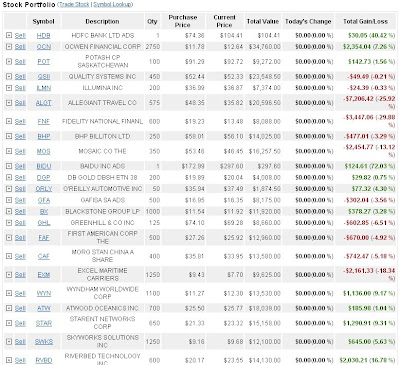Sell the ALGT position
Image resolution: width=400 pixels, height=365 pixels.
click(x=20, y=103)
